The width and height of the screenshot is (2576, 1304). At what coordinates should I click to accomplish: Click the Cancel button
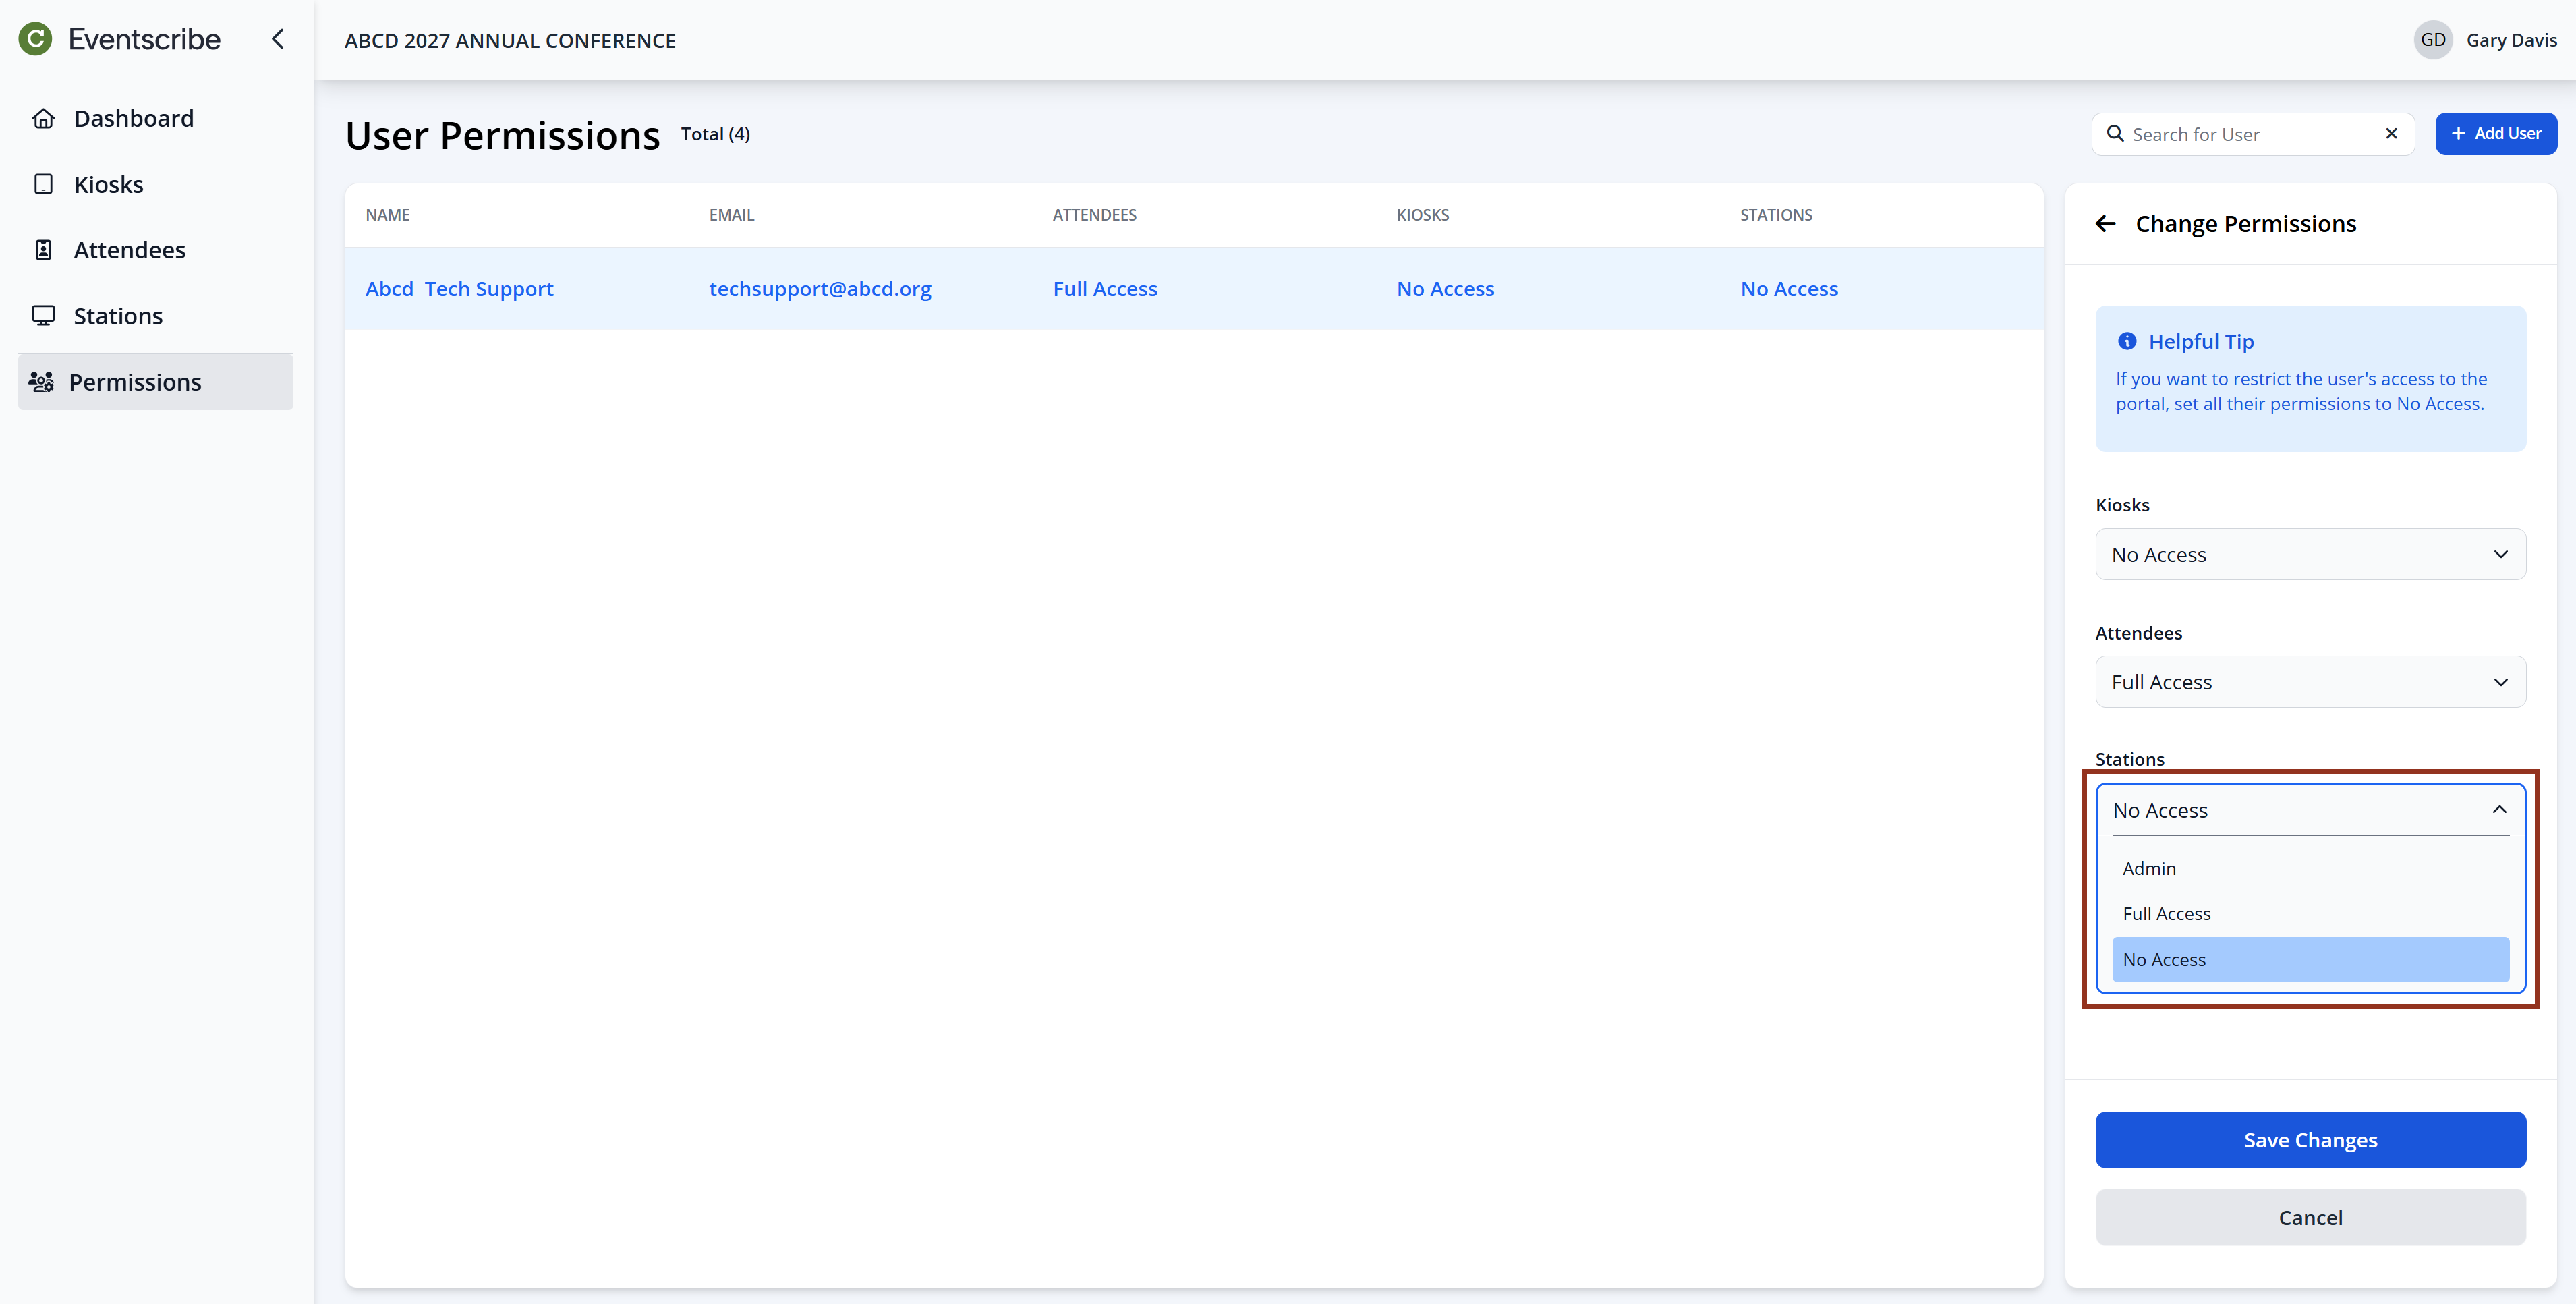tap(2310, 1217)
